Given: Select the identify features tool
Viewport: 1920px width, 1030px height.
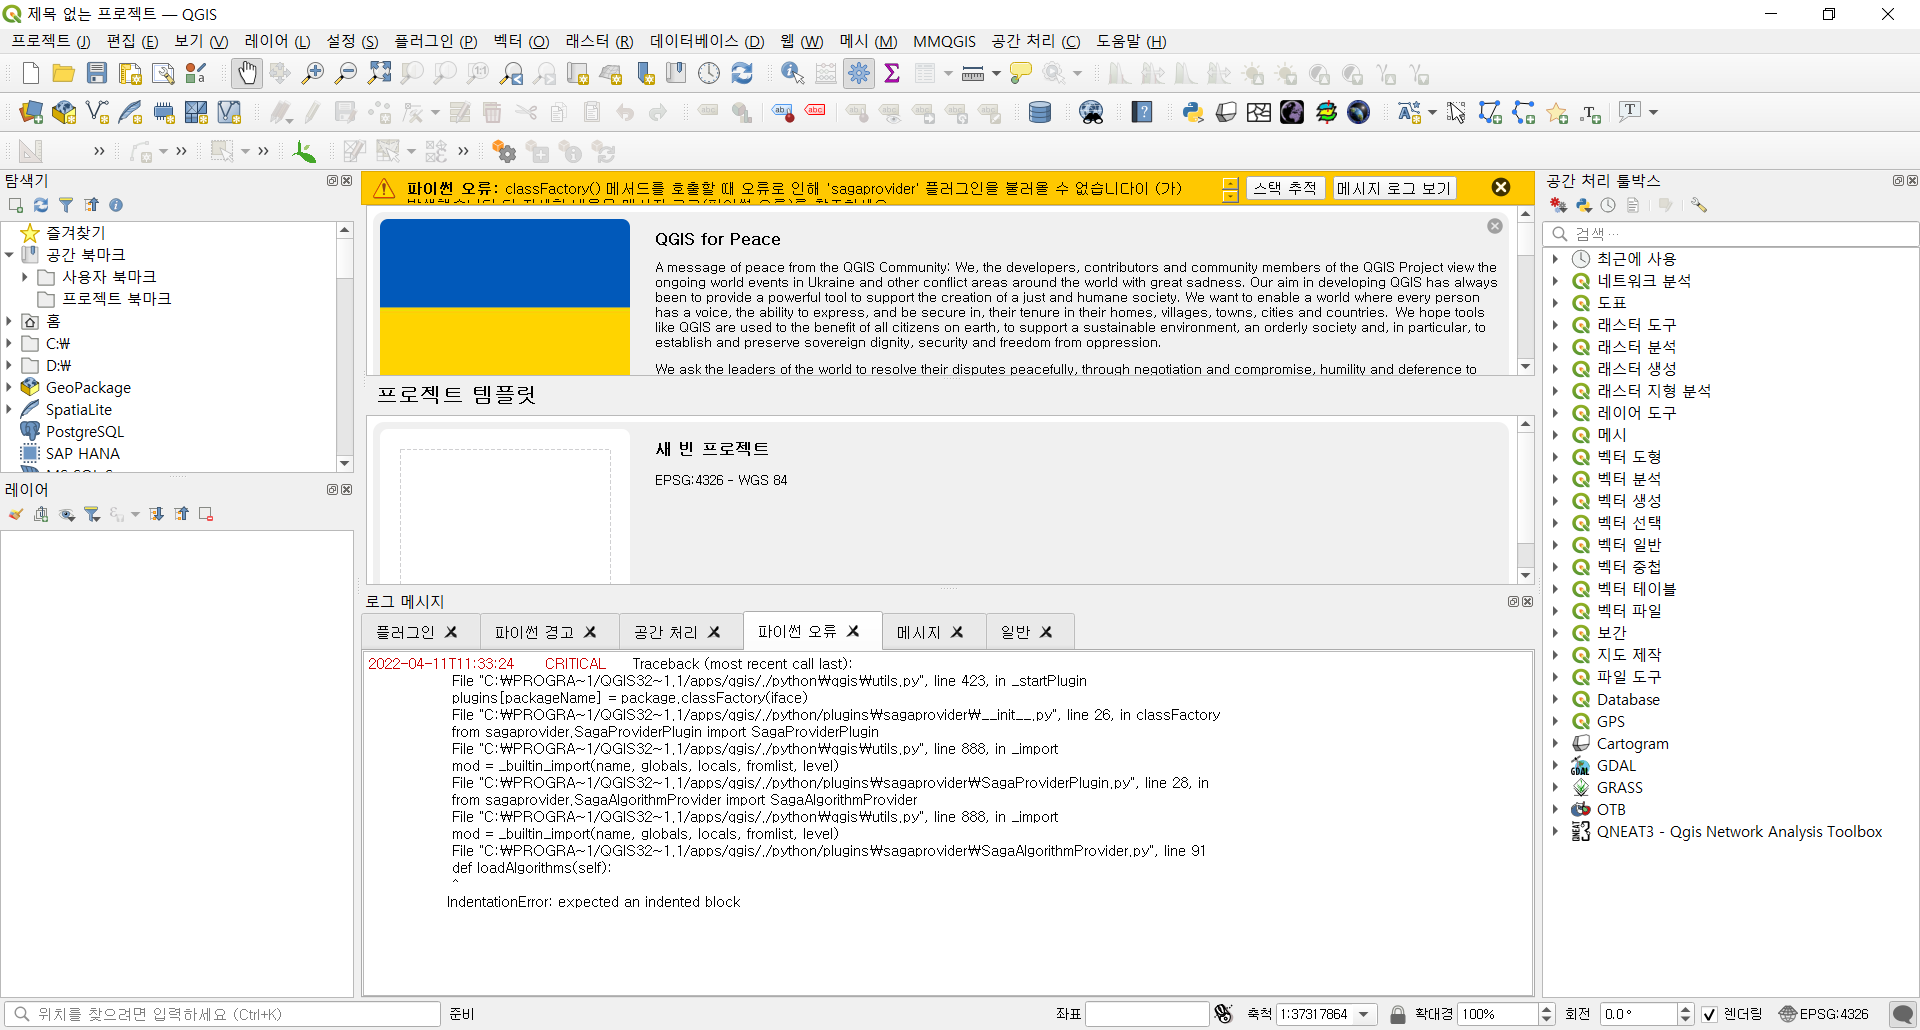Looking at the screenshot, I should [793, 73].
